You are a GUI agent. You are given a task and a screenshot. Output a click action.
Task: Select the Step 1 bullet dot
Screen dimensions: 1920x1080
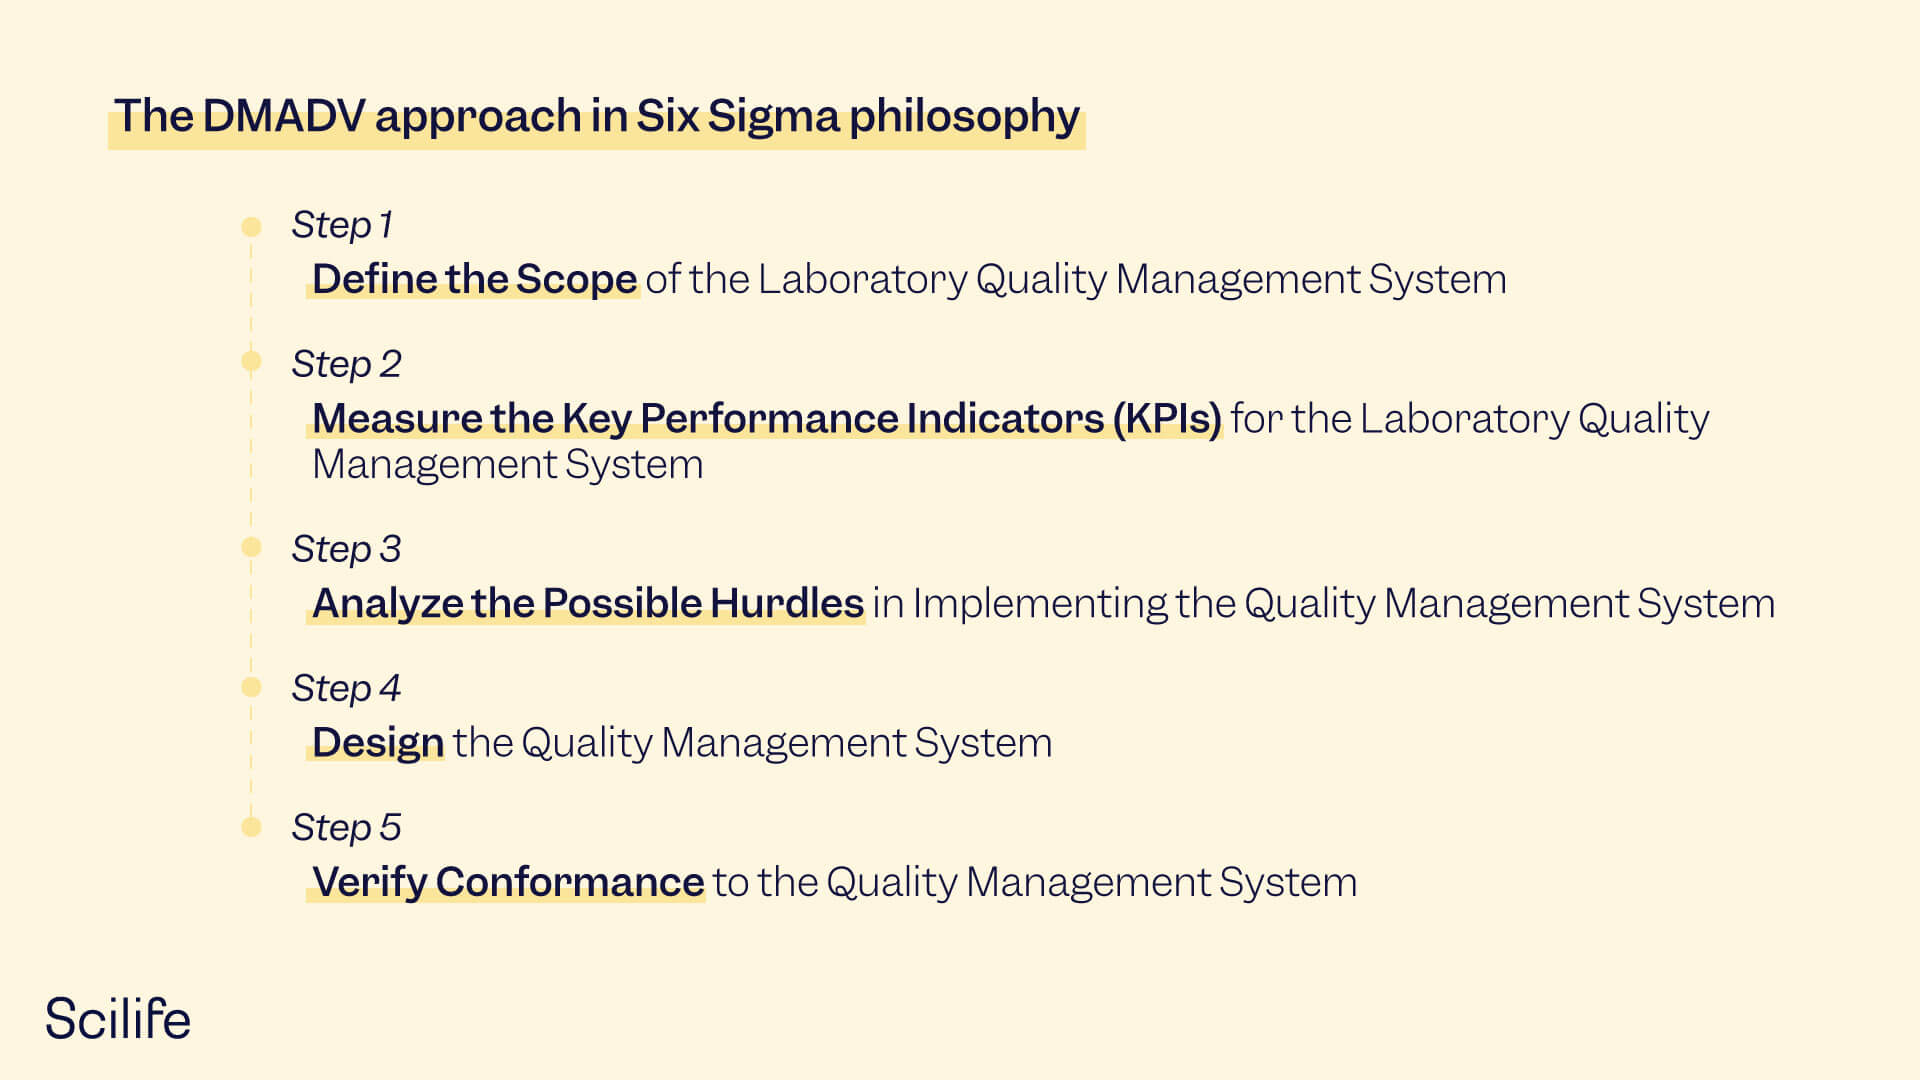tap(251, 227)
